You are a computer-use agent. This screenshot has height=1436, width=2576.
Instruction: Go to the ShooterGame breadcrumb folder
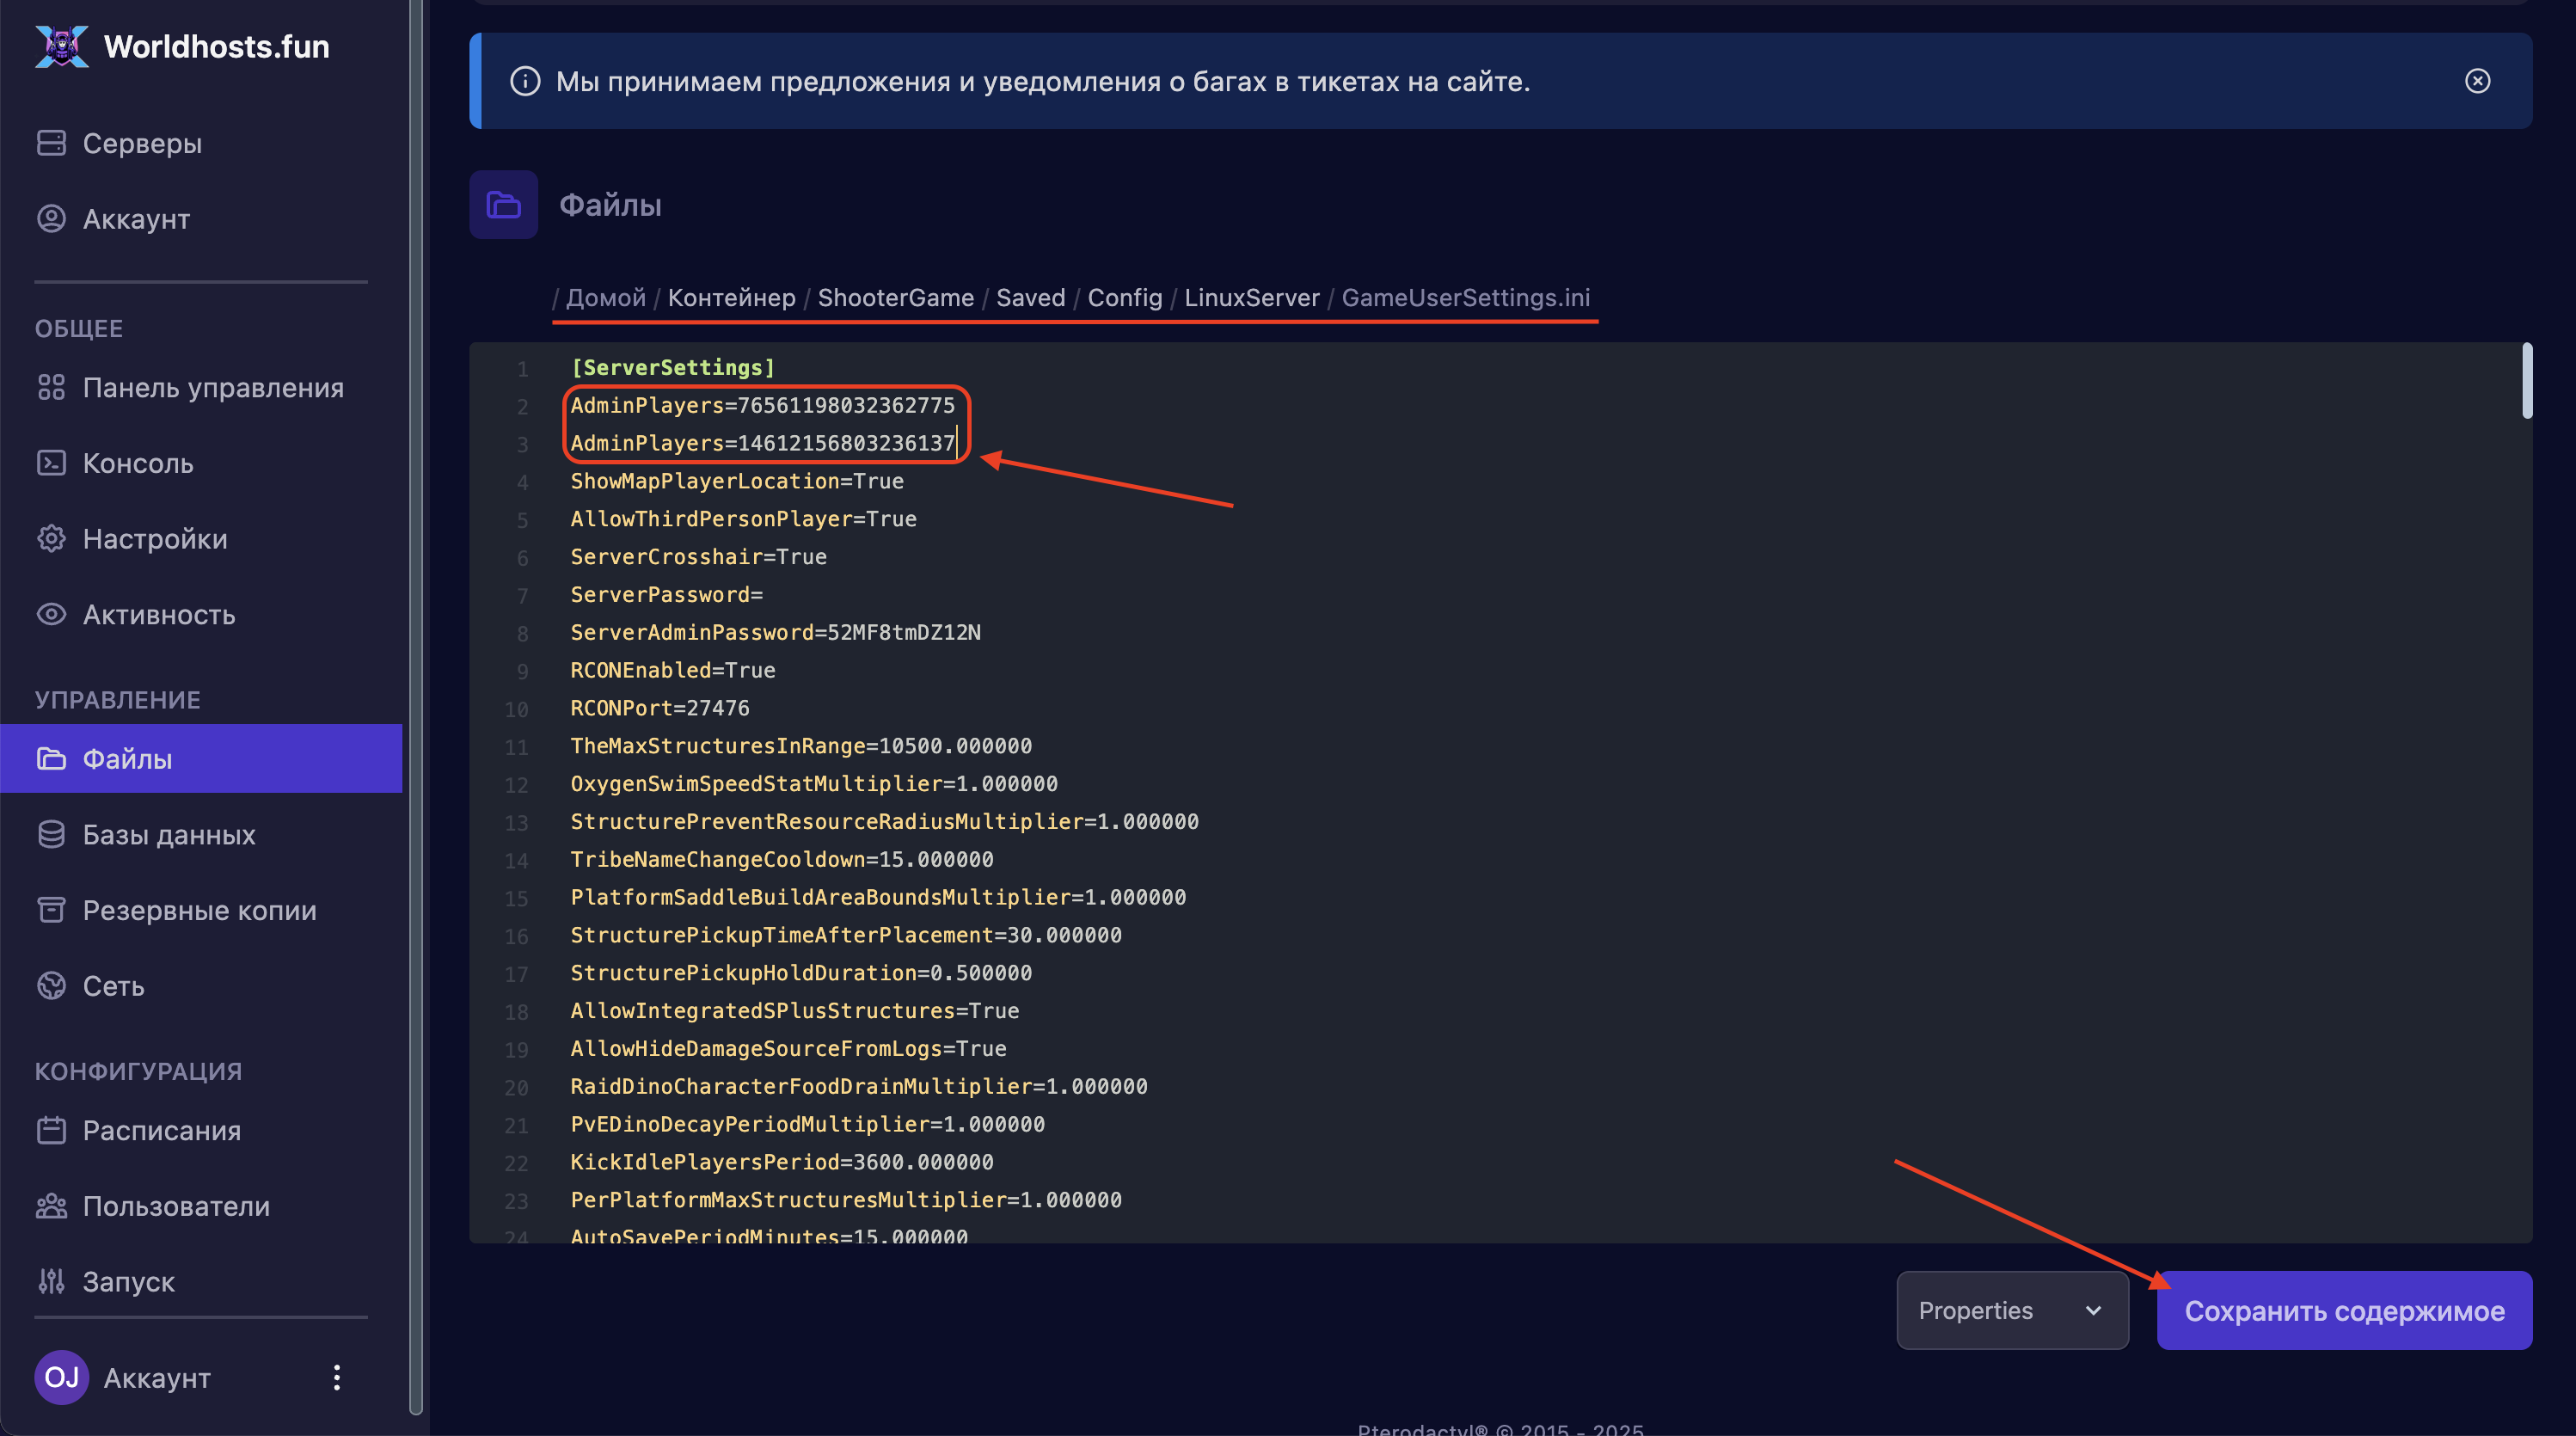tap(895, 298)
